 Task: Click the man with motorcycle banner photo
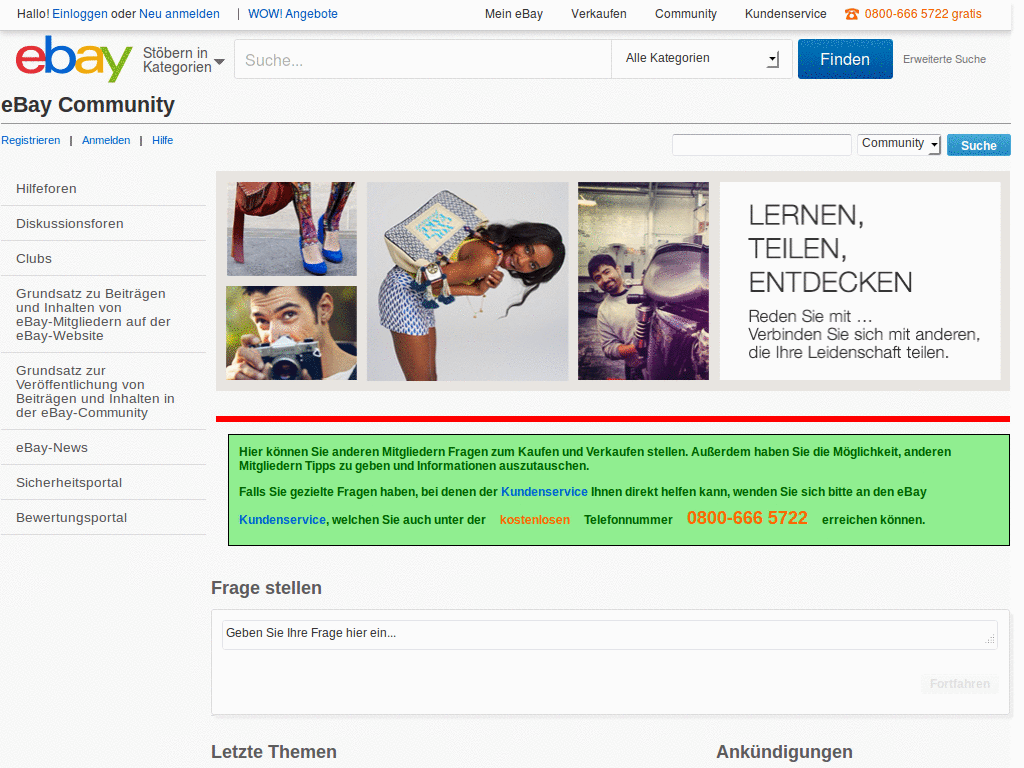click(x=643, y=281)
